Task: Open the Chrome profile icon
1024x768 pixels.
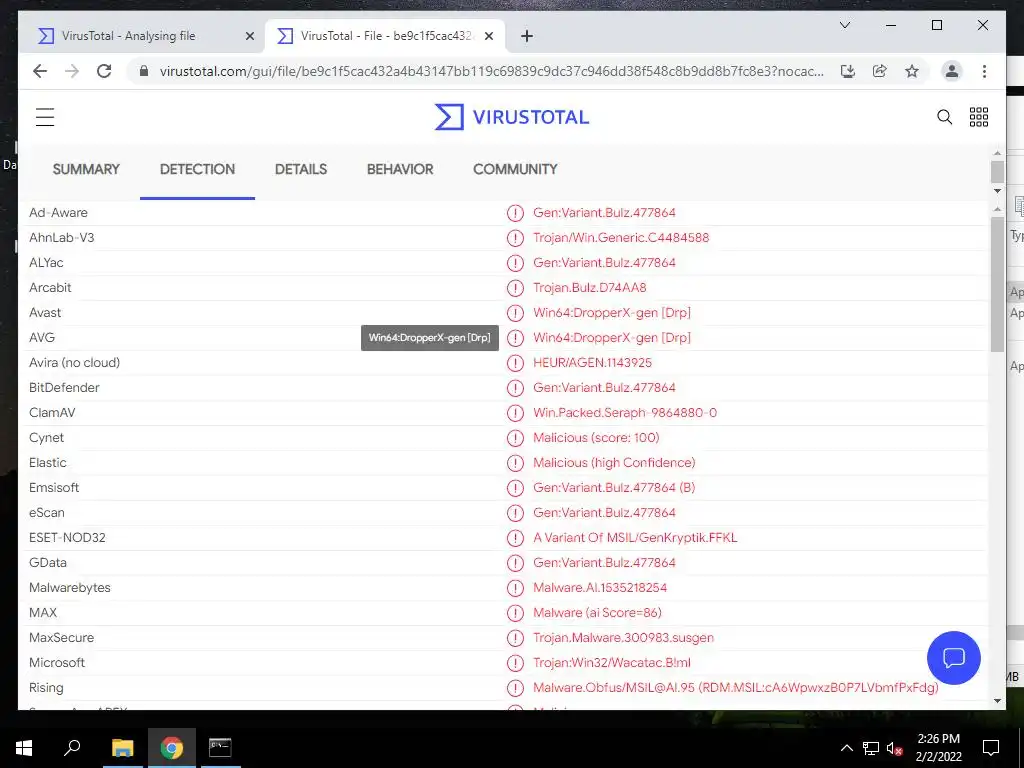Action: point(952,71)
